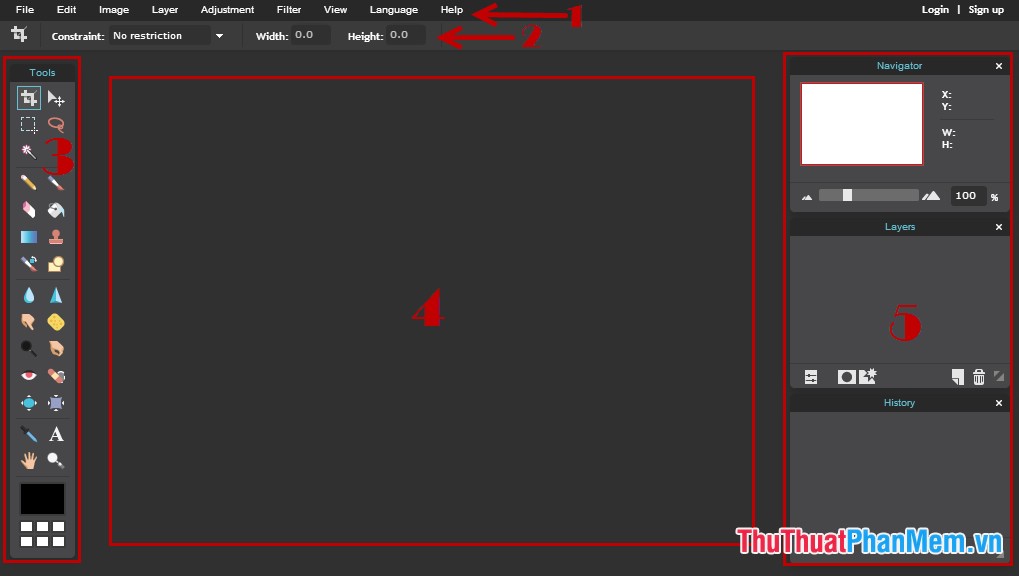
Task: Activate the Hand tool
Action: pyautogui.click(x=28, y=460)
